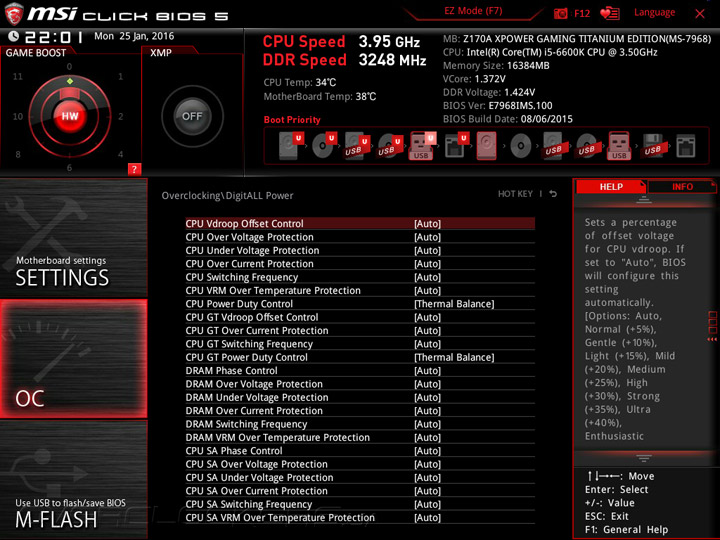Select the legacy CD/DVD boot icon without badge

[520, 146]
